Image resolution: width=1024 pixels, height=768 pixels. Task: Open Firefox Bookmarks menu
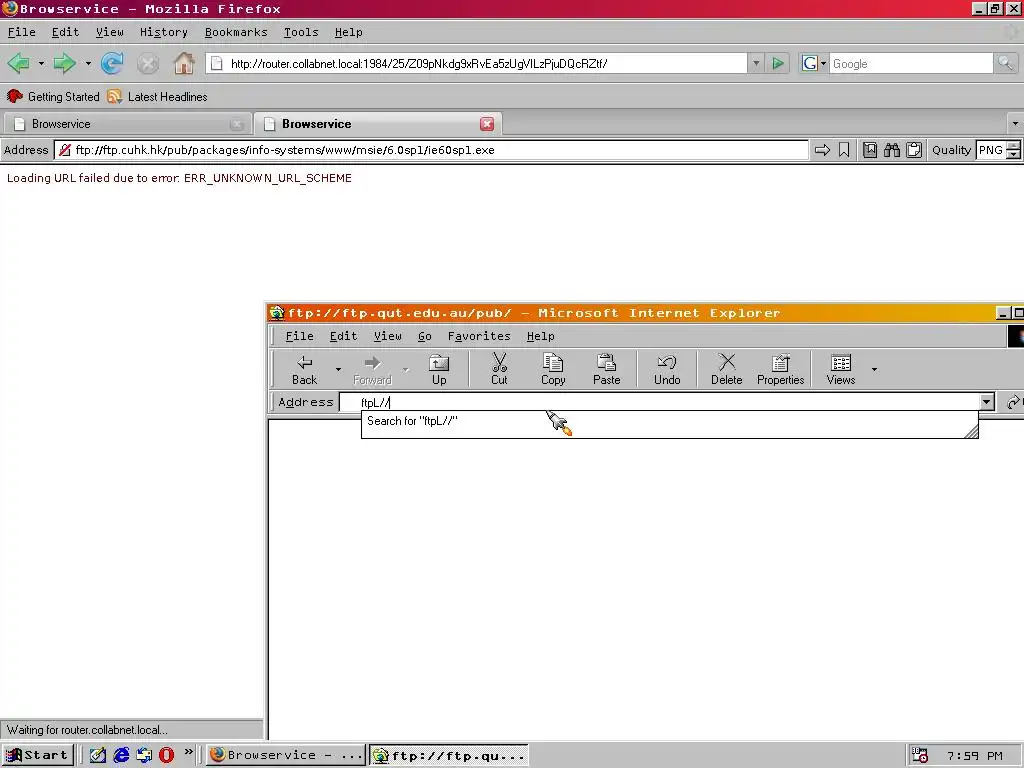pos(236,32)
